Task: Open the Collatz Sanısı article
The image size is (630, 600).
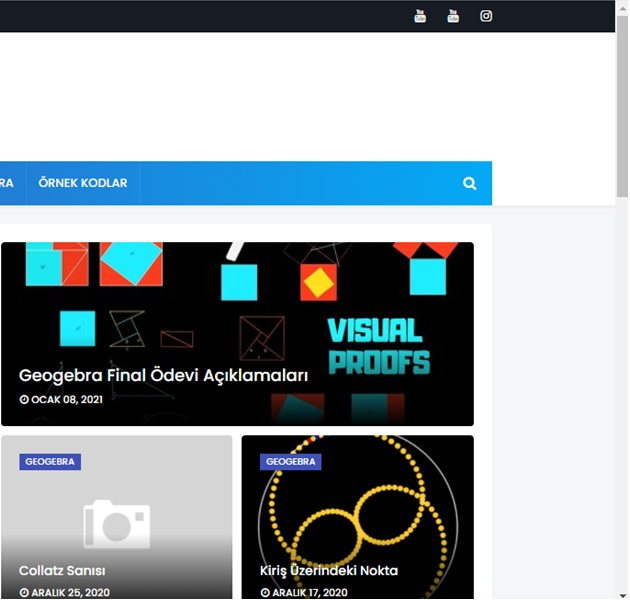Action: (x=62, y=571)
